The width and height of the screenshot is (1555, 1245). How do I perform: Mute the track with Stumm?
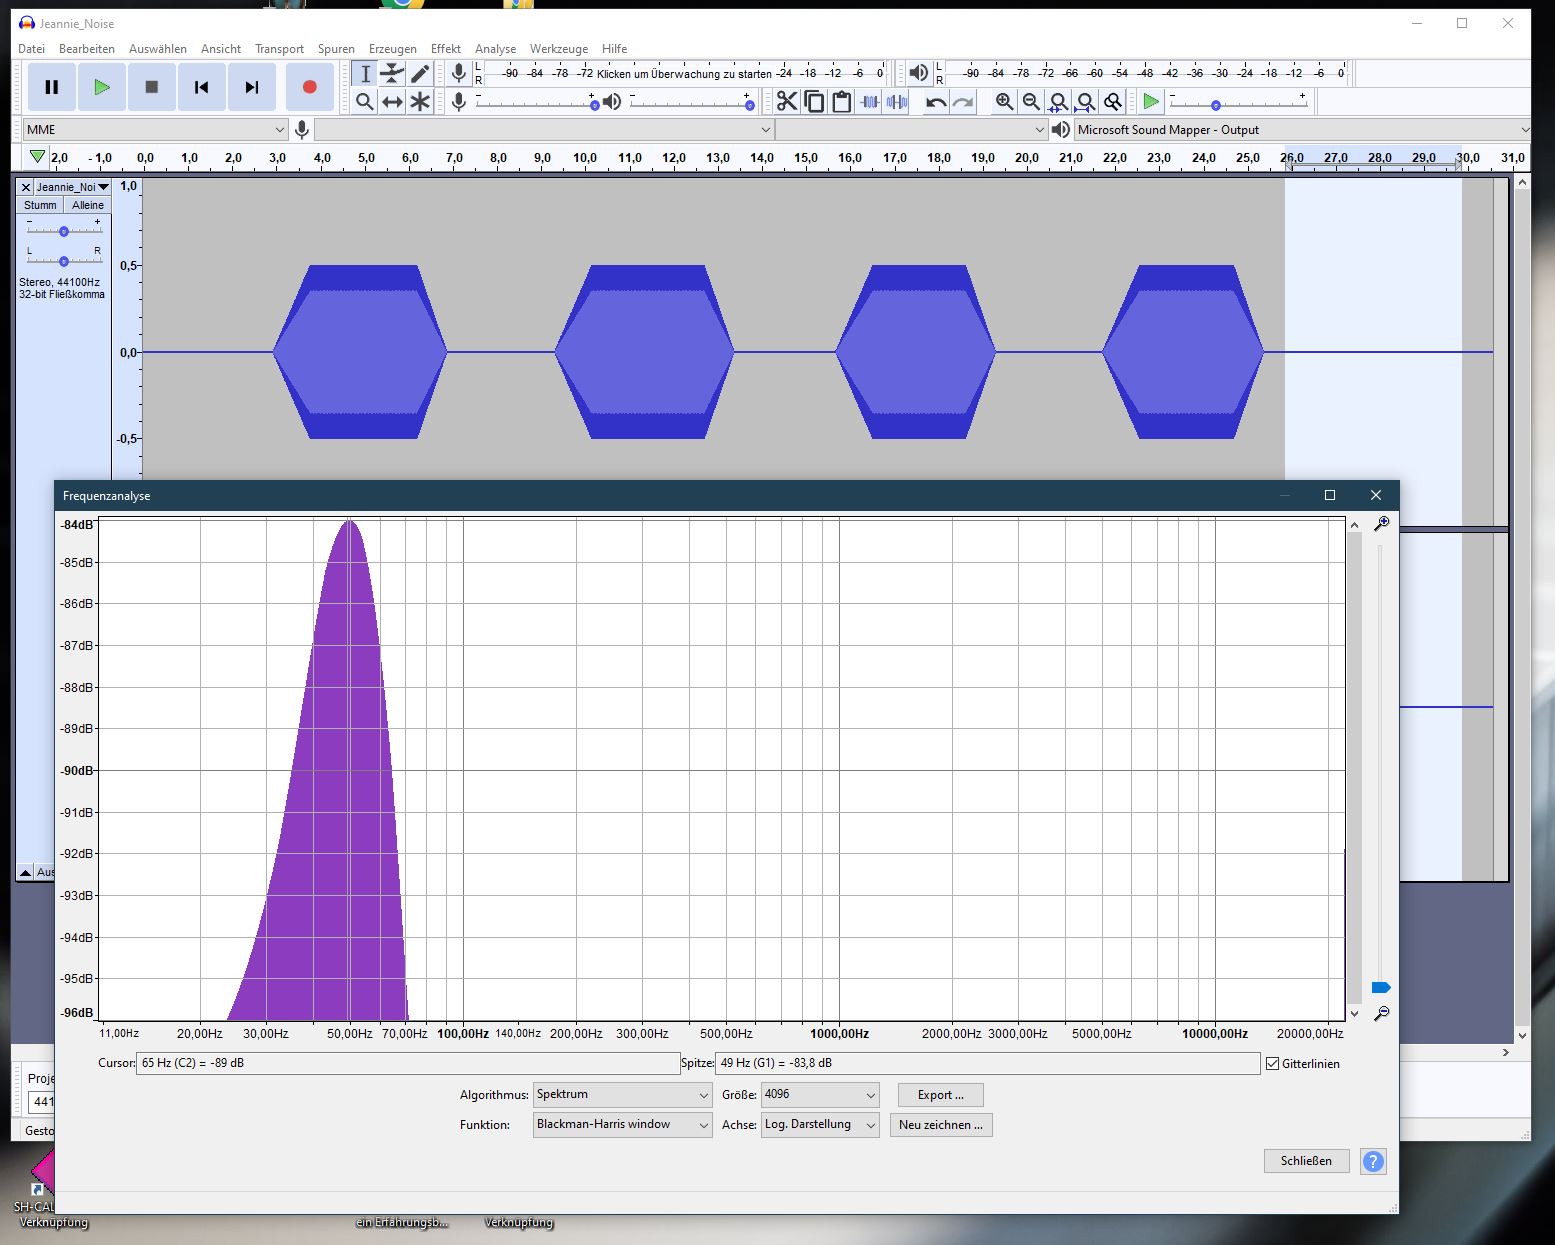(x=40, y=205)
